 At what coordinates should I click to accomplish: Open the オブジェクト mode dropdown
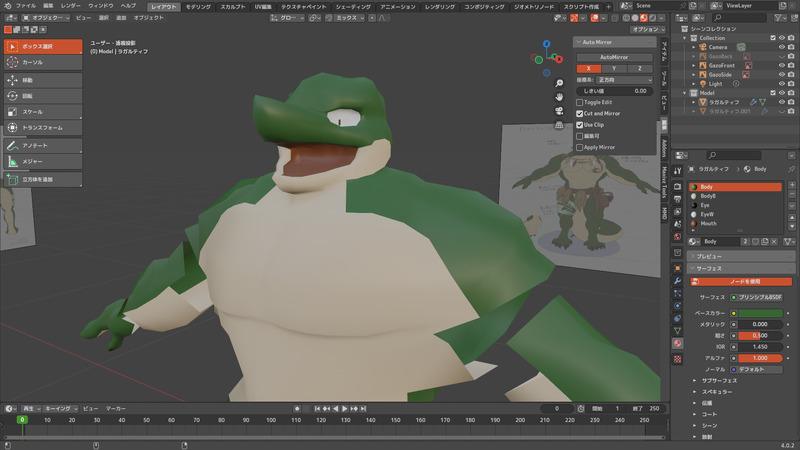coord(48,18)
